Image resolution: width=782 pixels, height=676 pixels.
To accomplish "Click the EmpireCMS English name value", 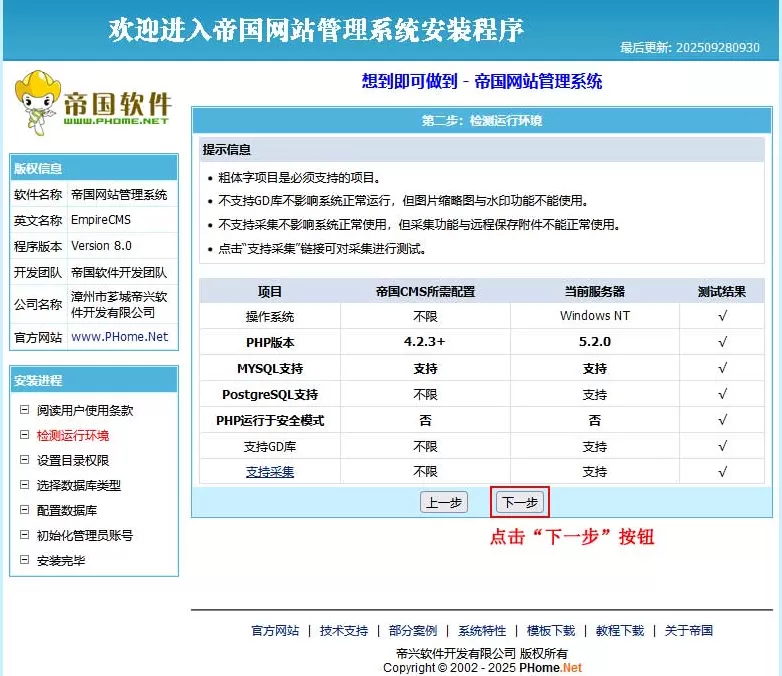I will [101, 220].
